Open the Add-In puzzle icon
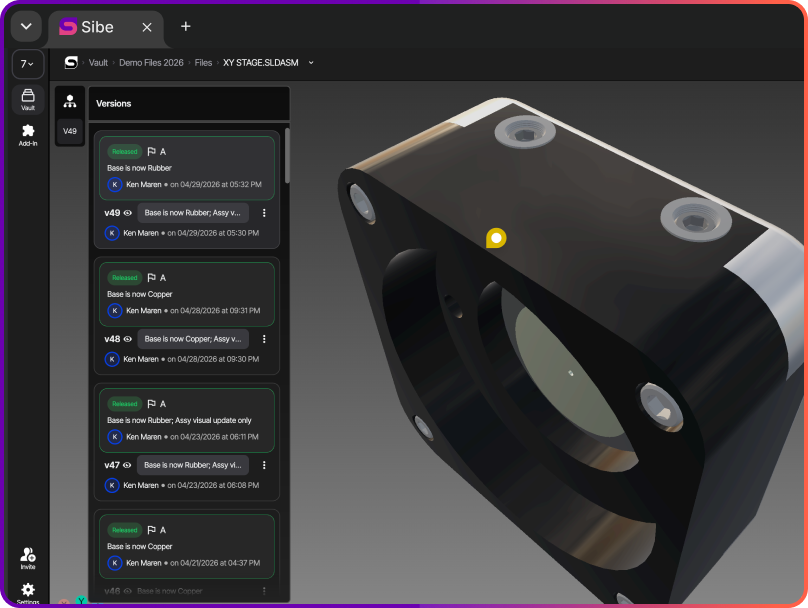The image size is (808, 608). [28, 135]
